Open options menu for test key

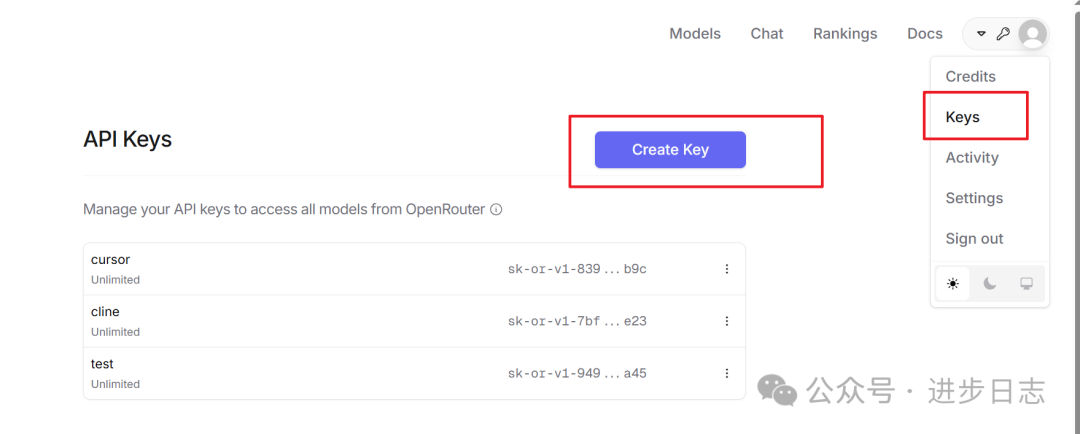(x=726, y=373)
